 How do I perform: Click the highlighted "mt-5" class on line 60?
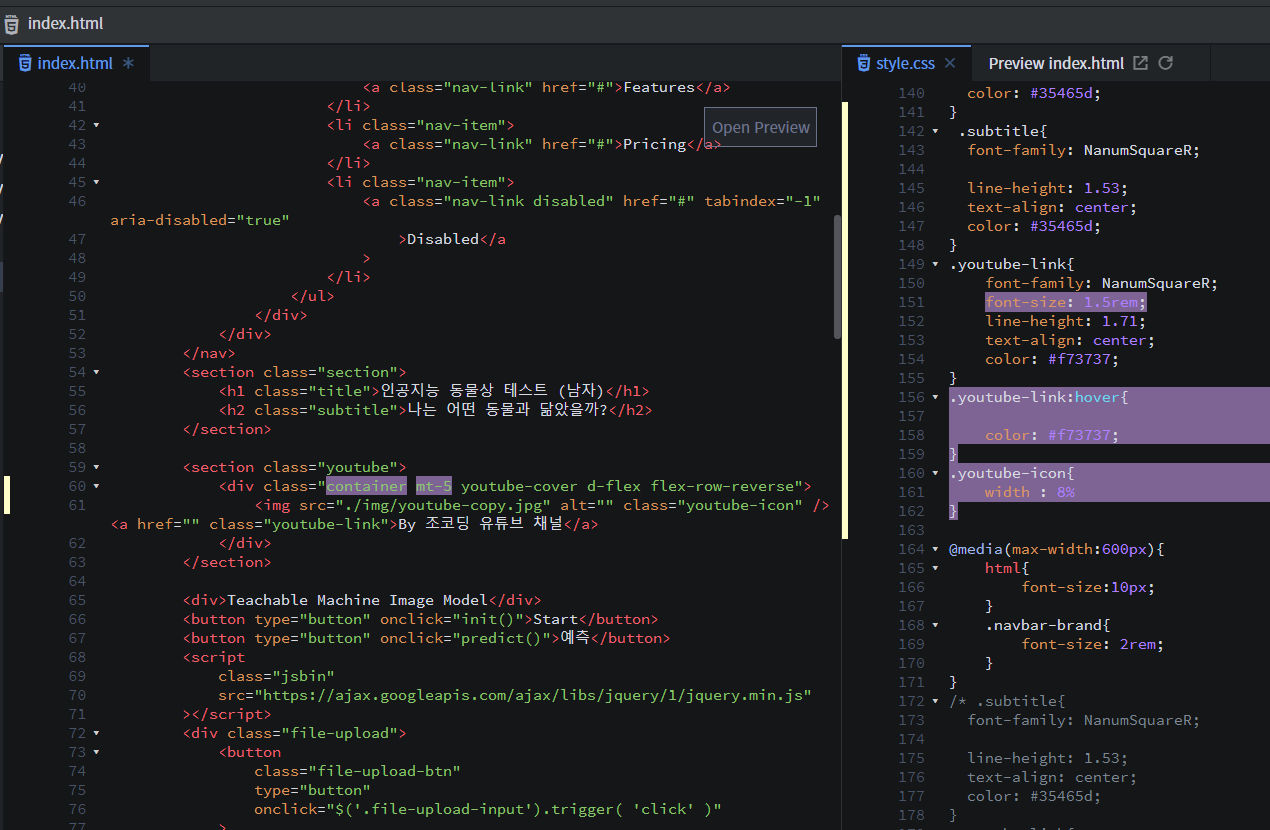tap(434, 486)
